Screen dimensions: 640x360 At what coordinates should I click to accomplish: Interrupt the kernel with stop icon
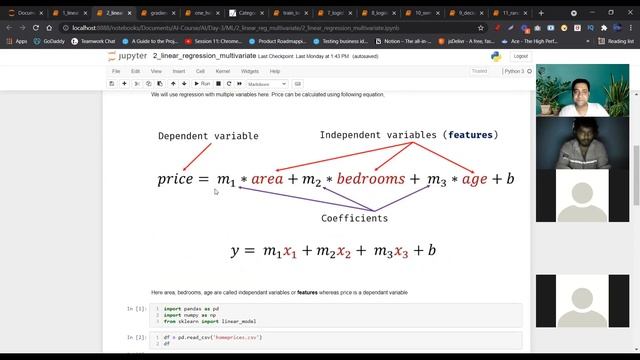click(218, 84)
